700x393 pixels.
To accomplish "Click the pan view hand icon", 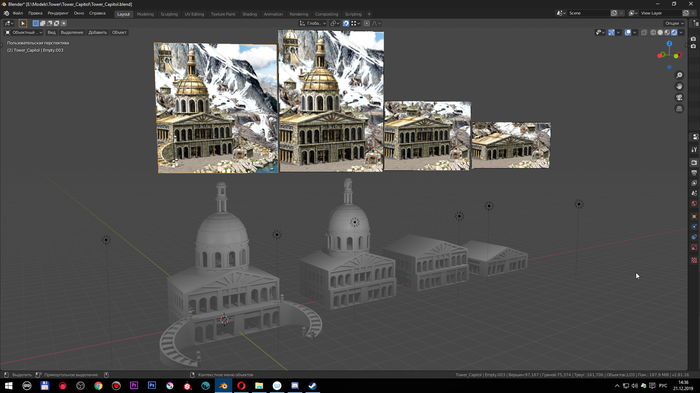I will click(679, 87).
